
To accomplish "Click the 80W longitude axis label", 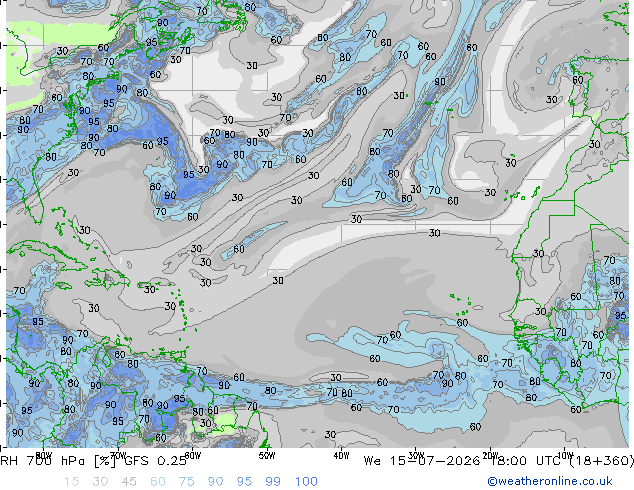I will 44,456.
